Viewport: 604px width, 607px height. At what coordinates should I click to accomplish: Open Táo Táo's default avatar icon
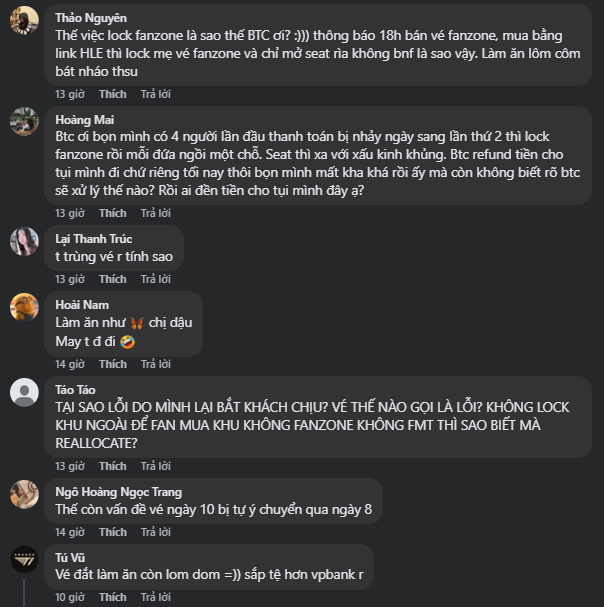(24, 391)
